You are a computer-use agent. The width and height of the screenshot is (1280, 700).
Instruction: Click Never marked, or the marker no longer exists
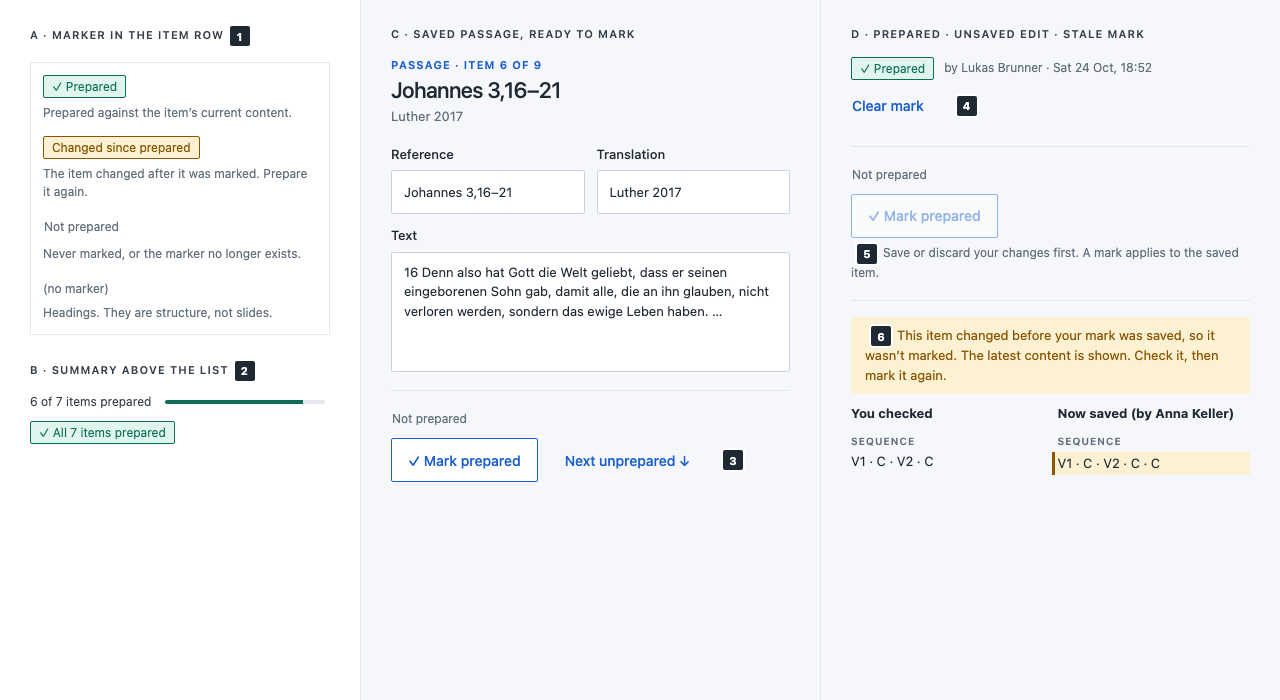[x=172, y=254]
